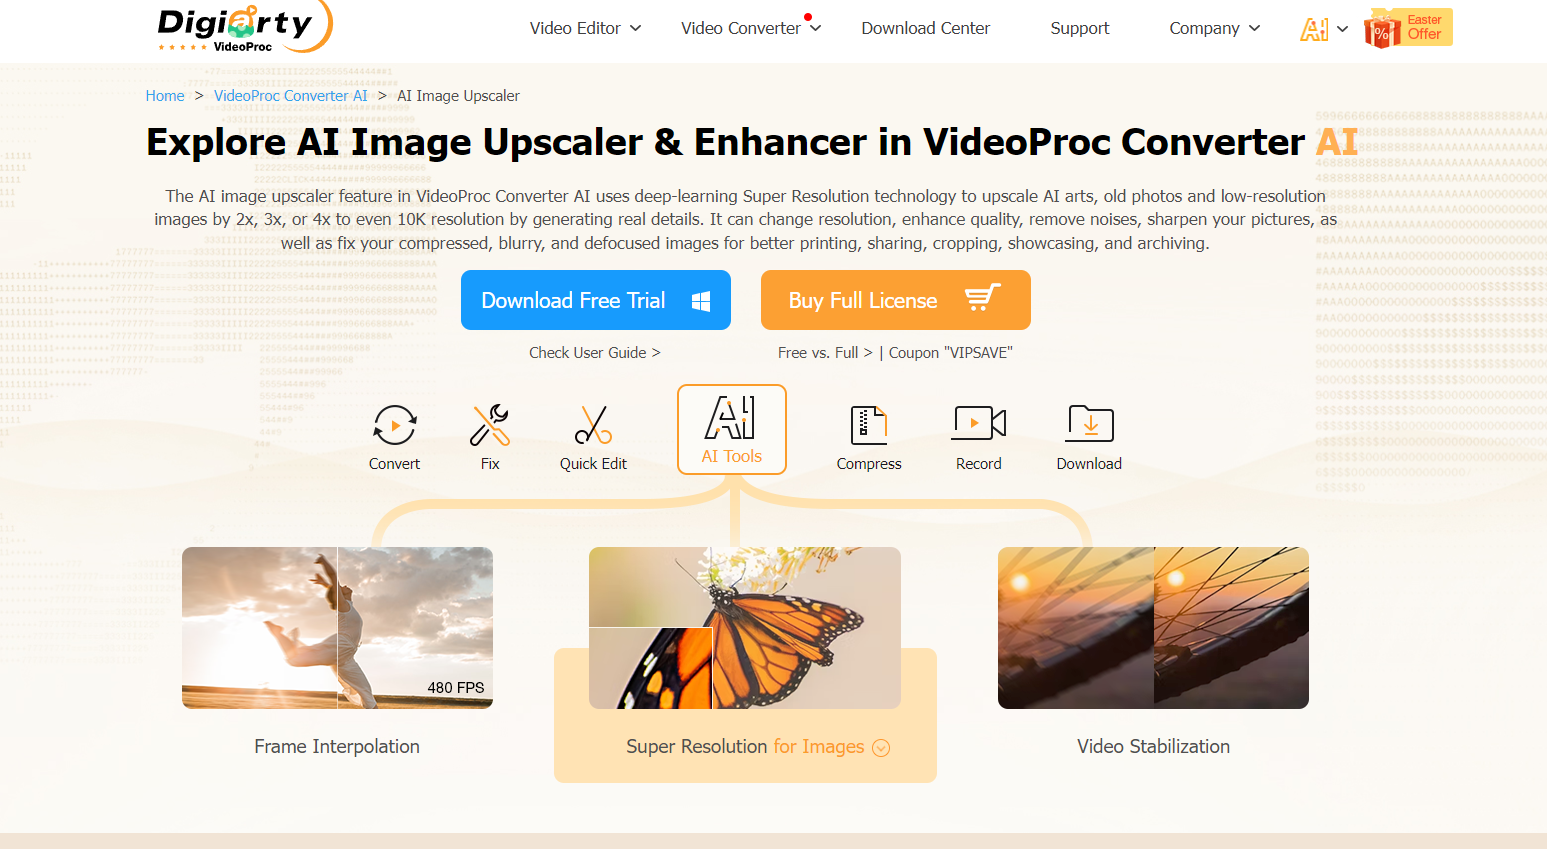Click the Buy Full License button
The image size is (1547, 849).
click(895, 300)
